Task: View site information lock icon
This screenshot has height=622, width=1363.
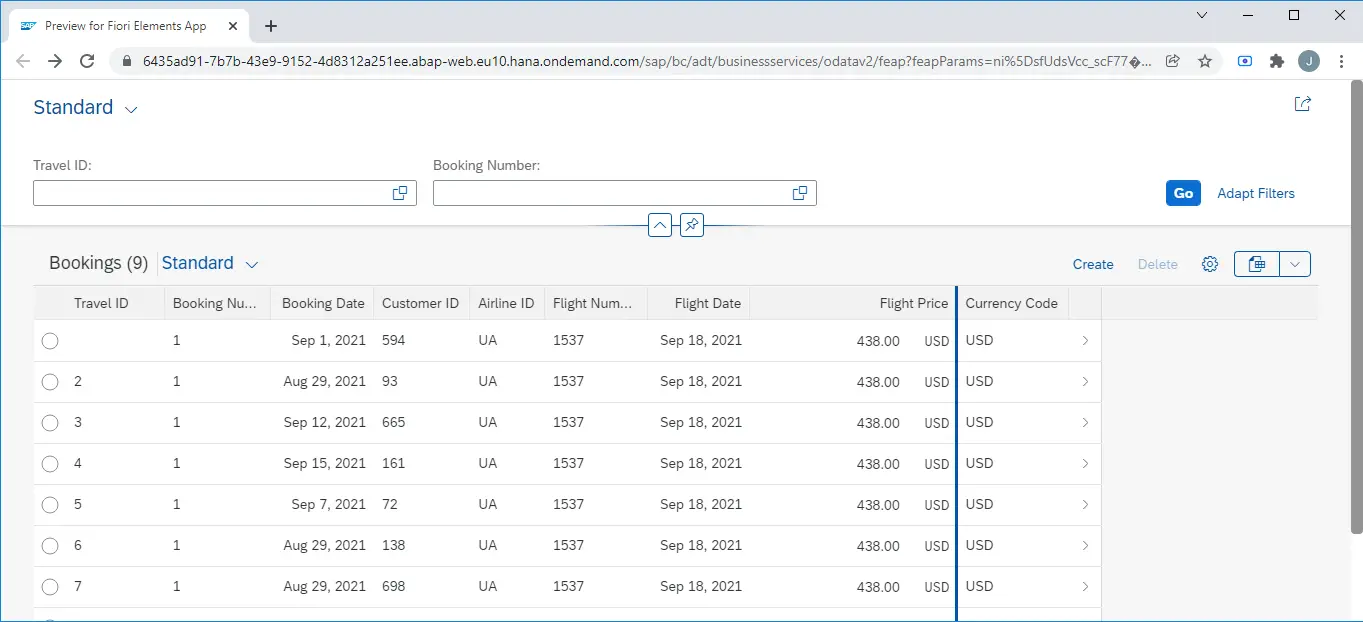Action: (x=125, y=61)
